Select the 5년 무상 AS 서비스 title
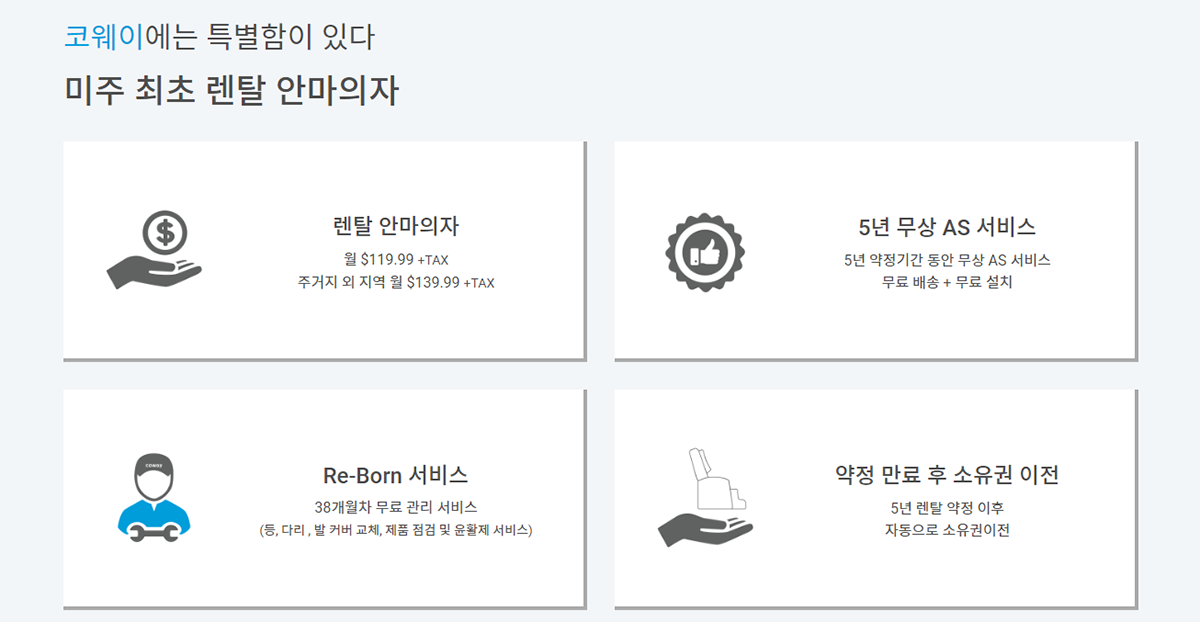1200x622 pixels. coord(947,226)
